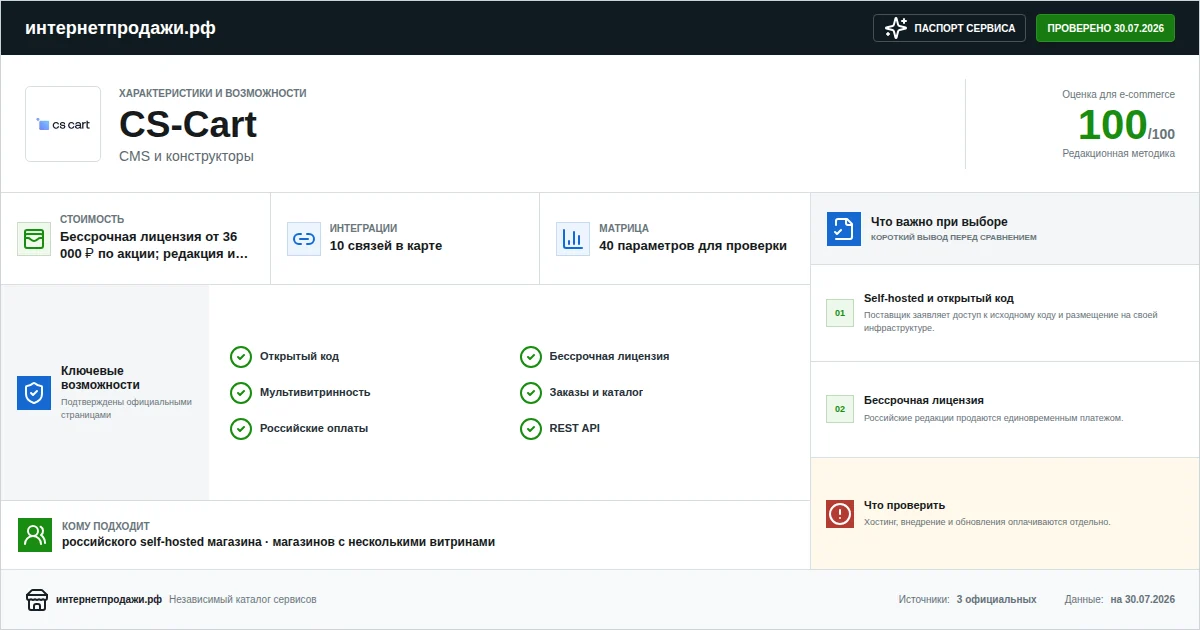
Task: Click the CMS и конструкторы category text
Action: click(x=186, y=156)
